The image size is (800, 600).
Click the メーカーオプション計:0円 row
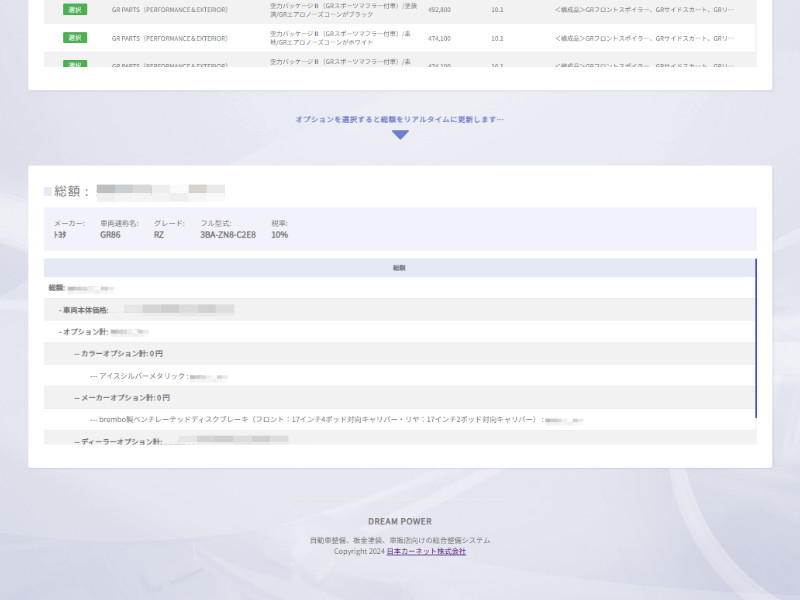(399, 397)
